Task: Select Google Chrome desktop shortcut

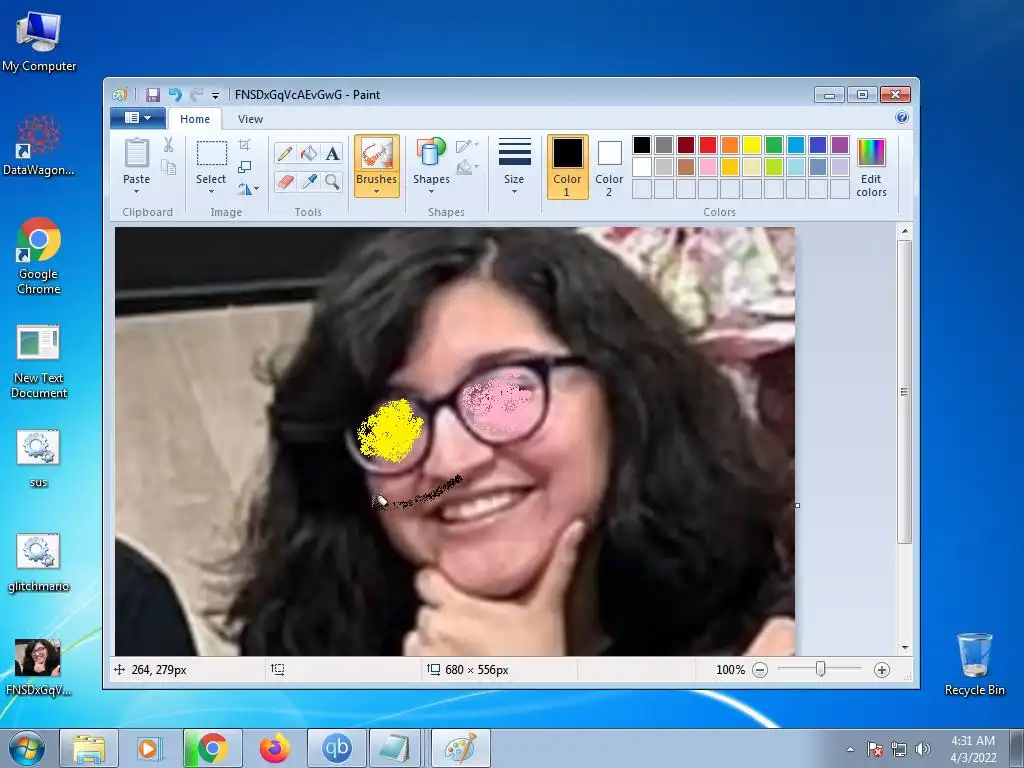Action: (x=39, y=257)
